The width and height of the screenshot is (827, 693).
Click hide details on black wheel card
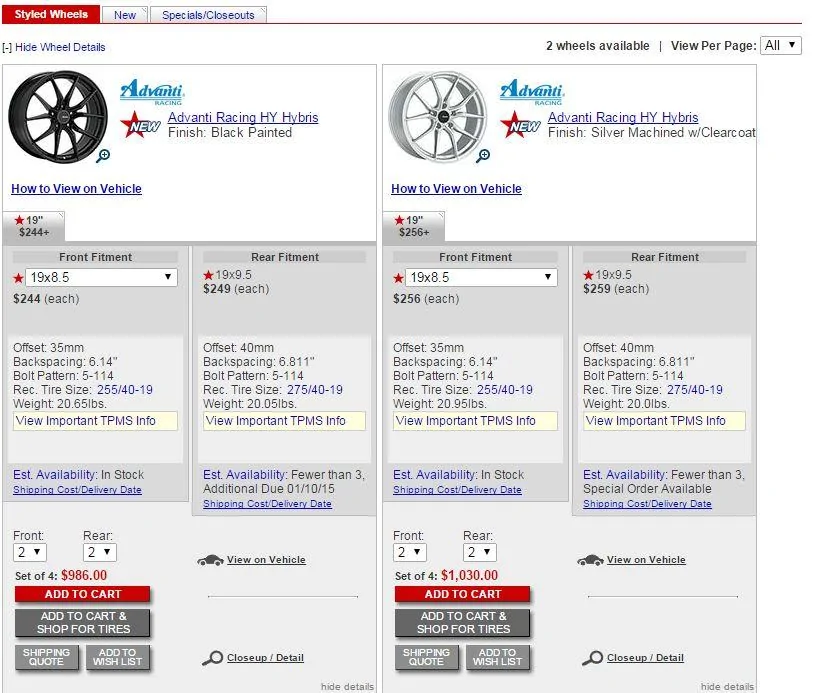(347, 687)
